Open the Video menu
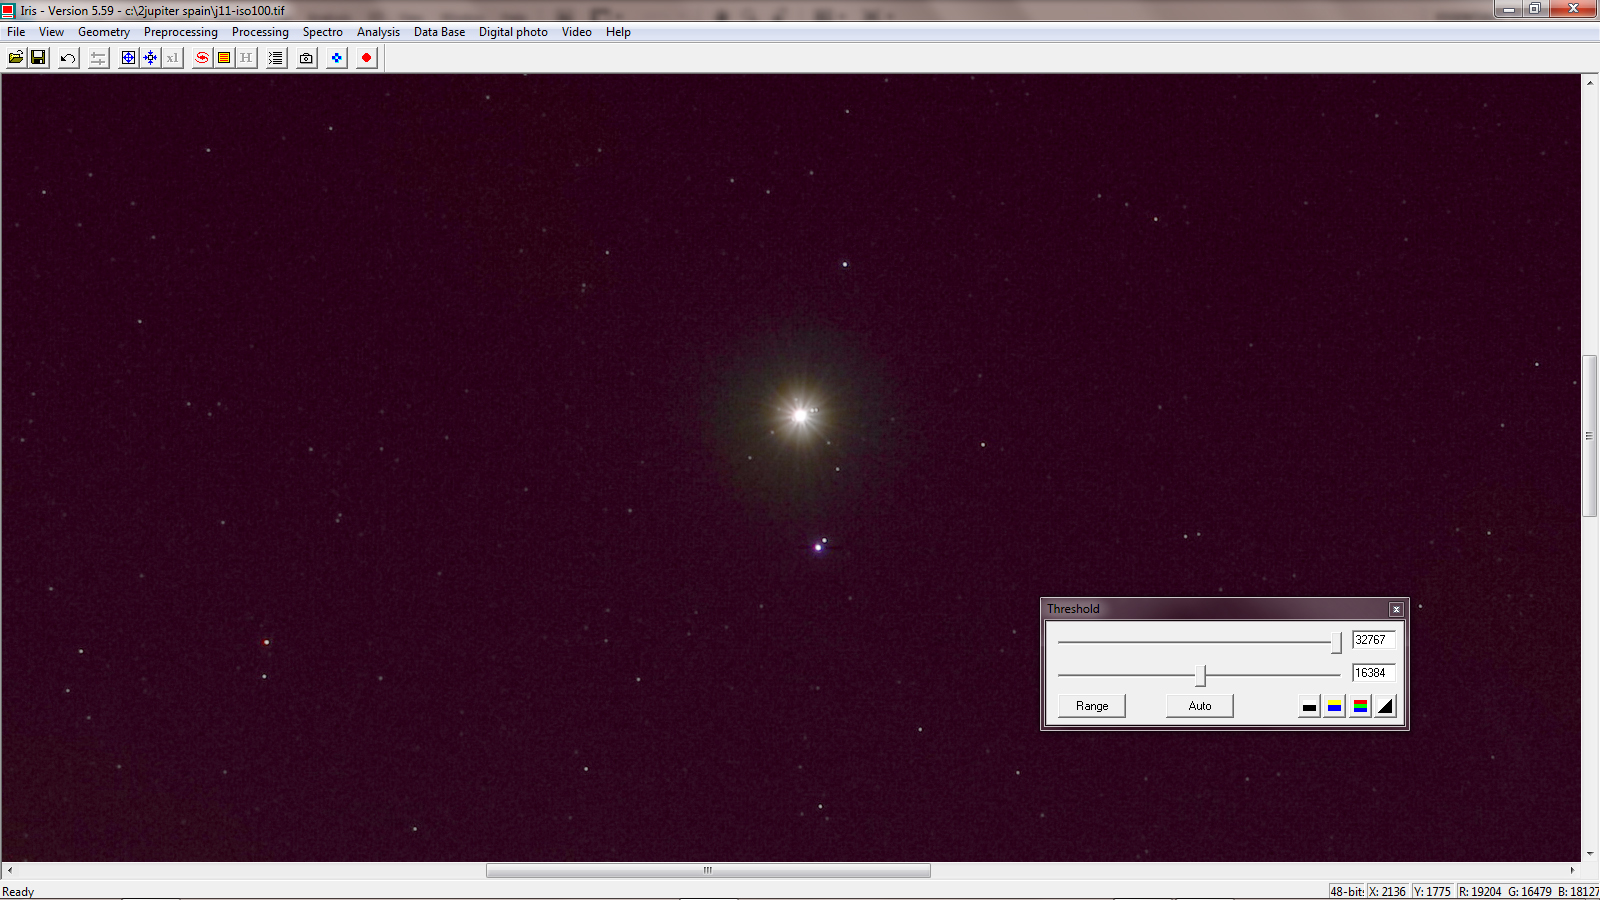This screenshot has height=900, width=1600. pyautogui.click(x=577, y=32)
